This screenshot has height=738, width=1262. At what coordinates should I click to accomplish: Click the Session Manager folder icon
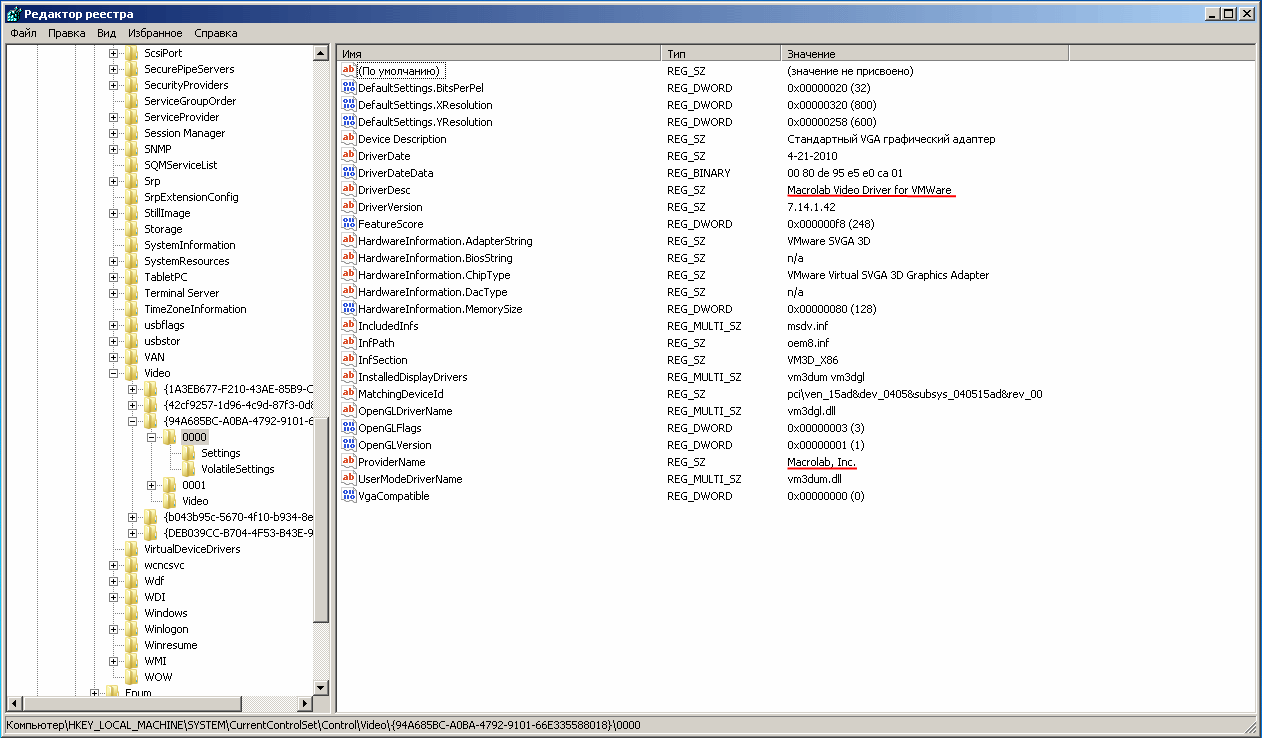tap(132, 133)
